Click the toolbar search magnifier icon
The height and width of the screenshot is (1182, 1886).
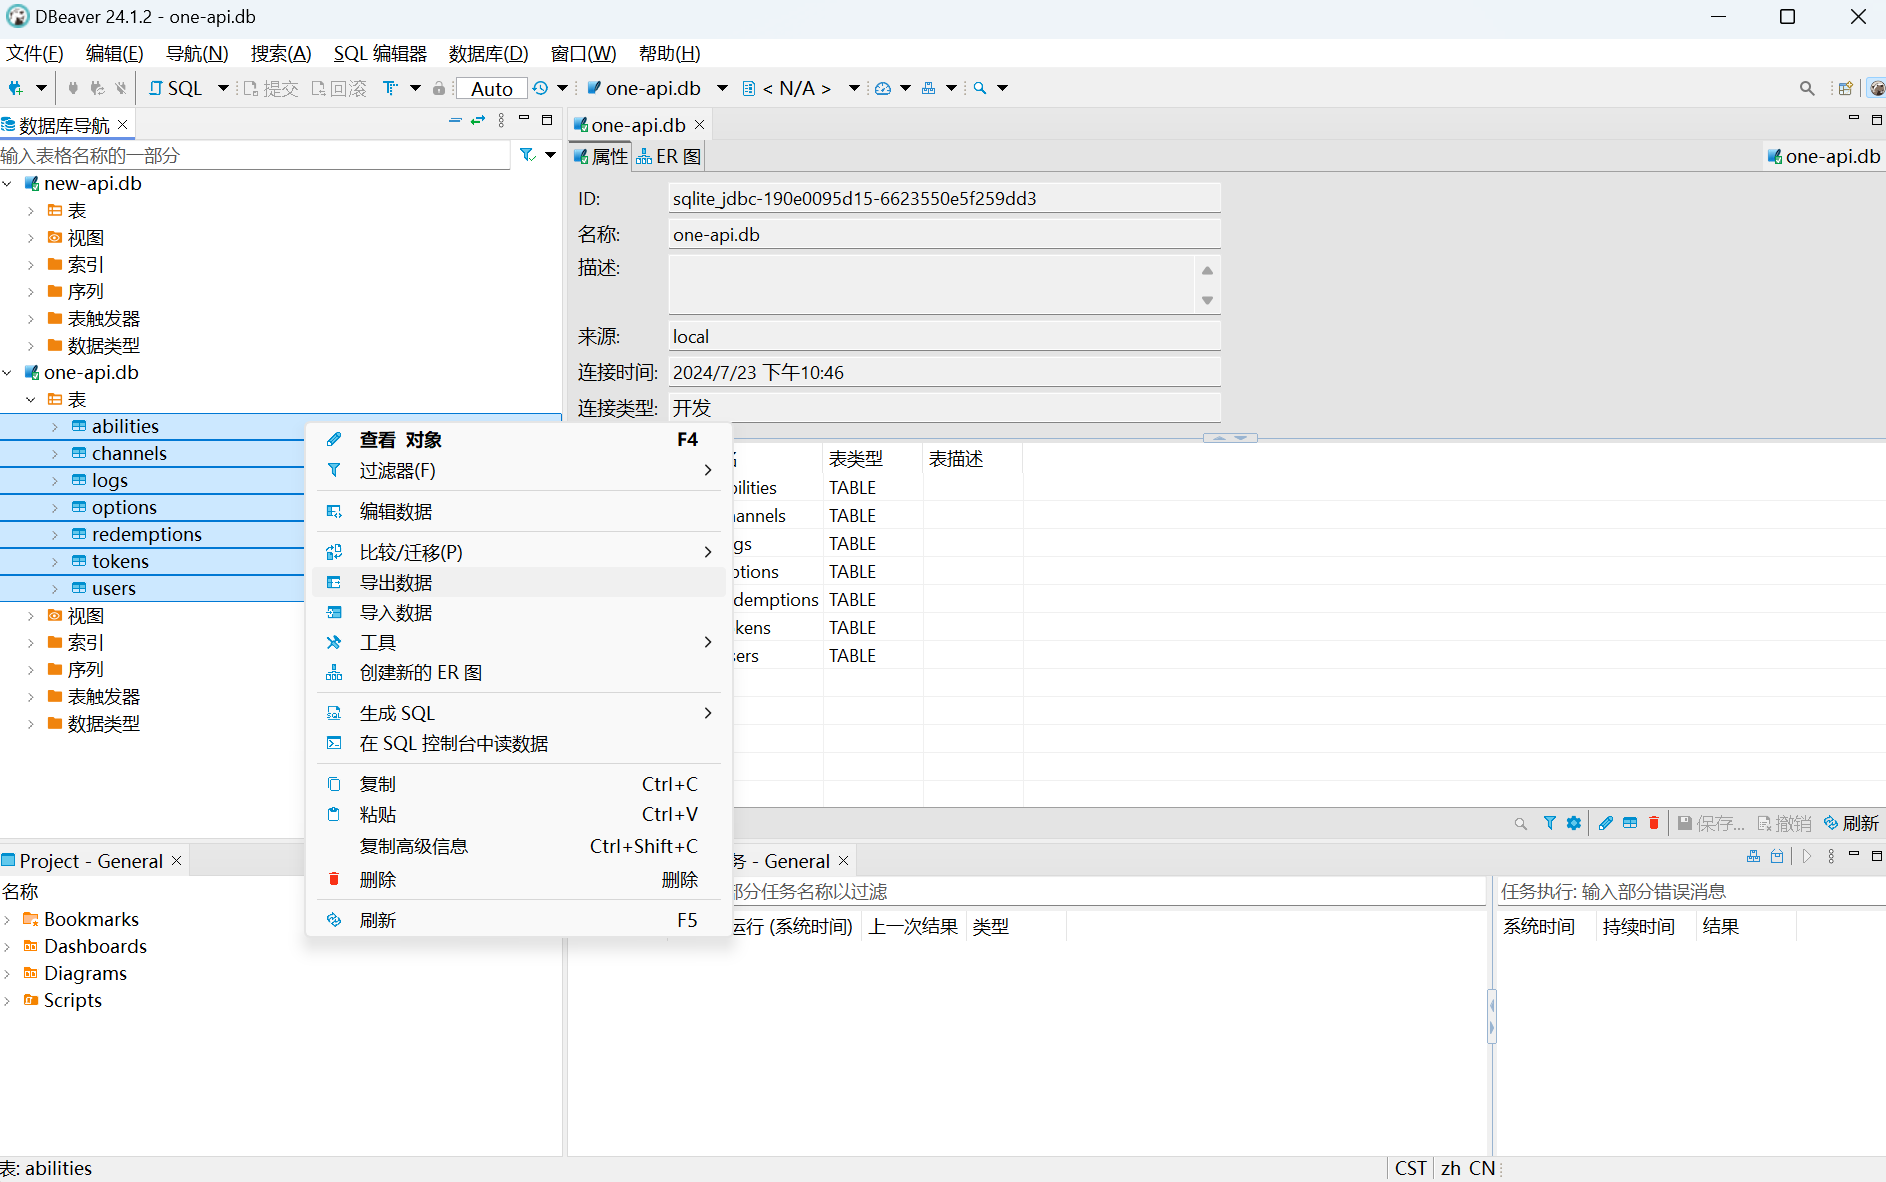point(980,88)
